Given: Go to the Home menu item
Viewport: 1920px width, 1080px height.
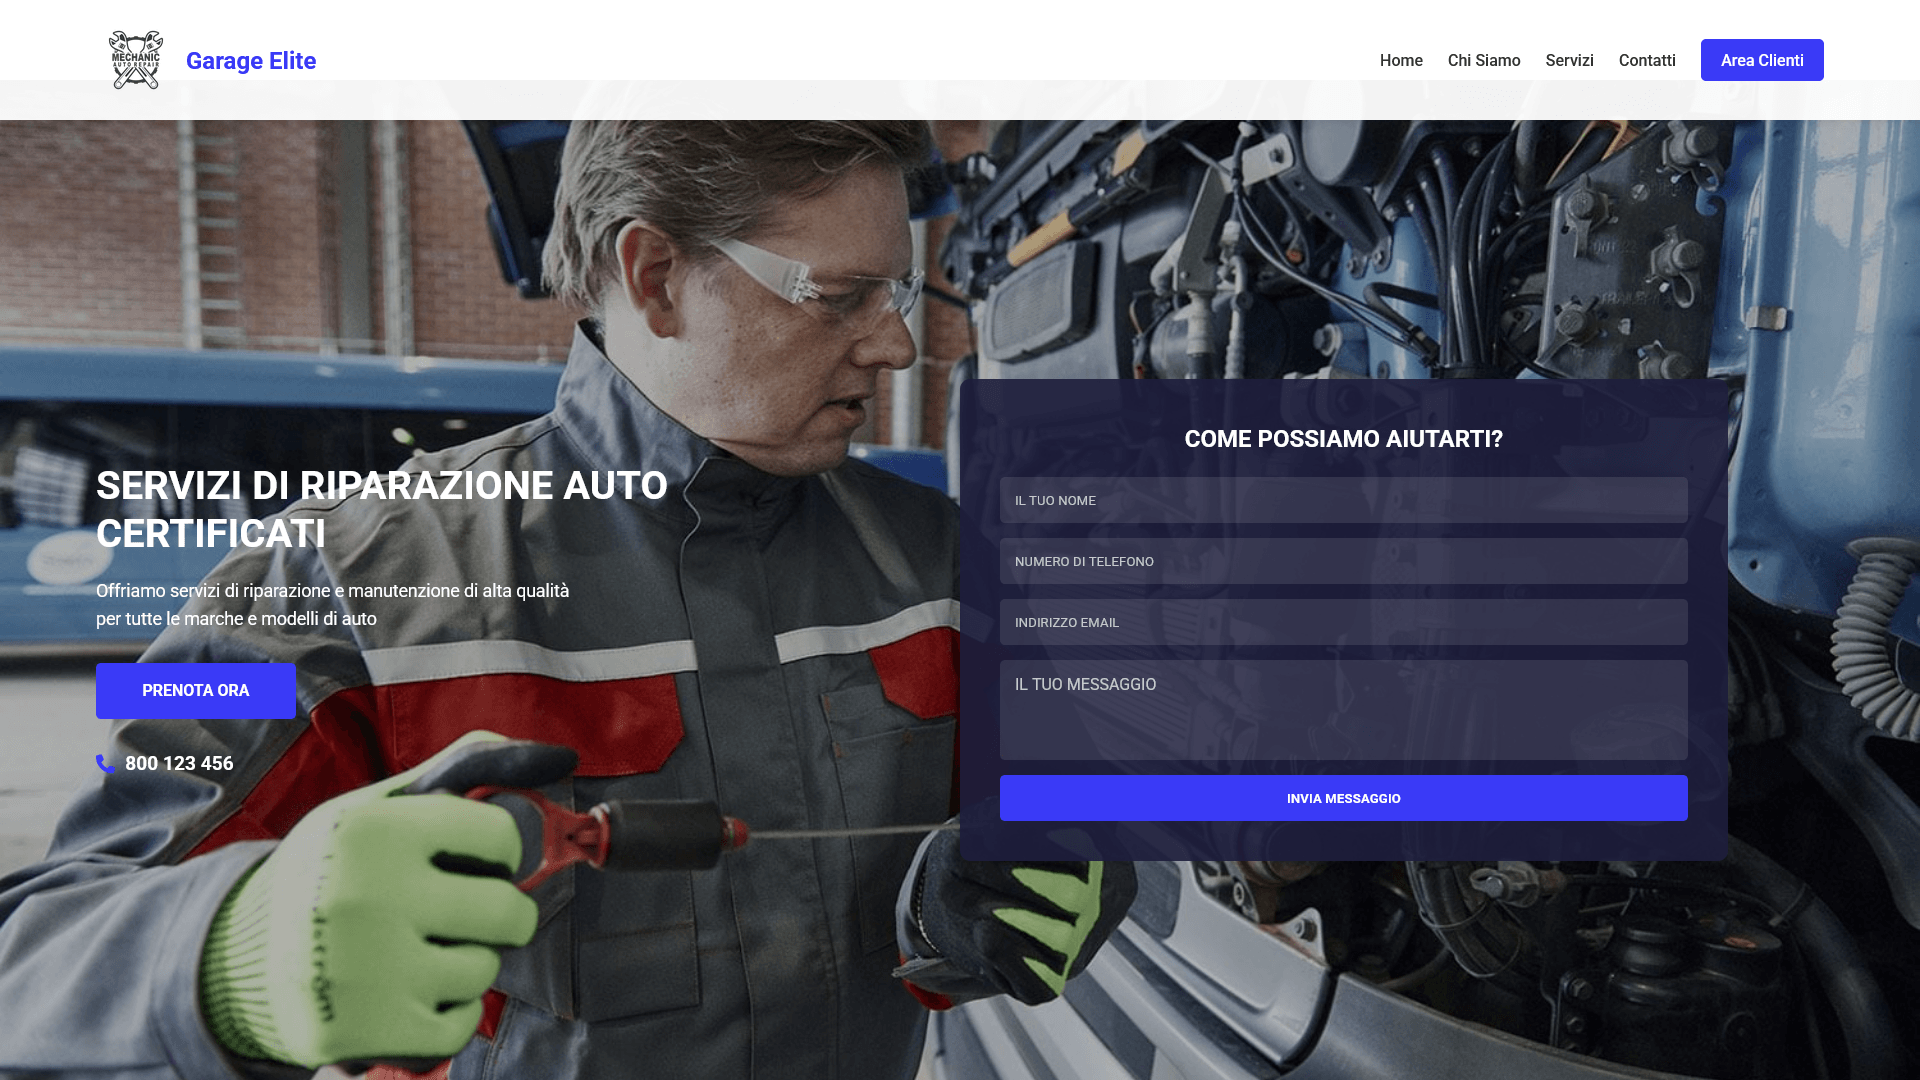Looking at the screenshot, I should pos(1401,60).
